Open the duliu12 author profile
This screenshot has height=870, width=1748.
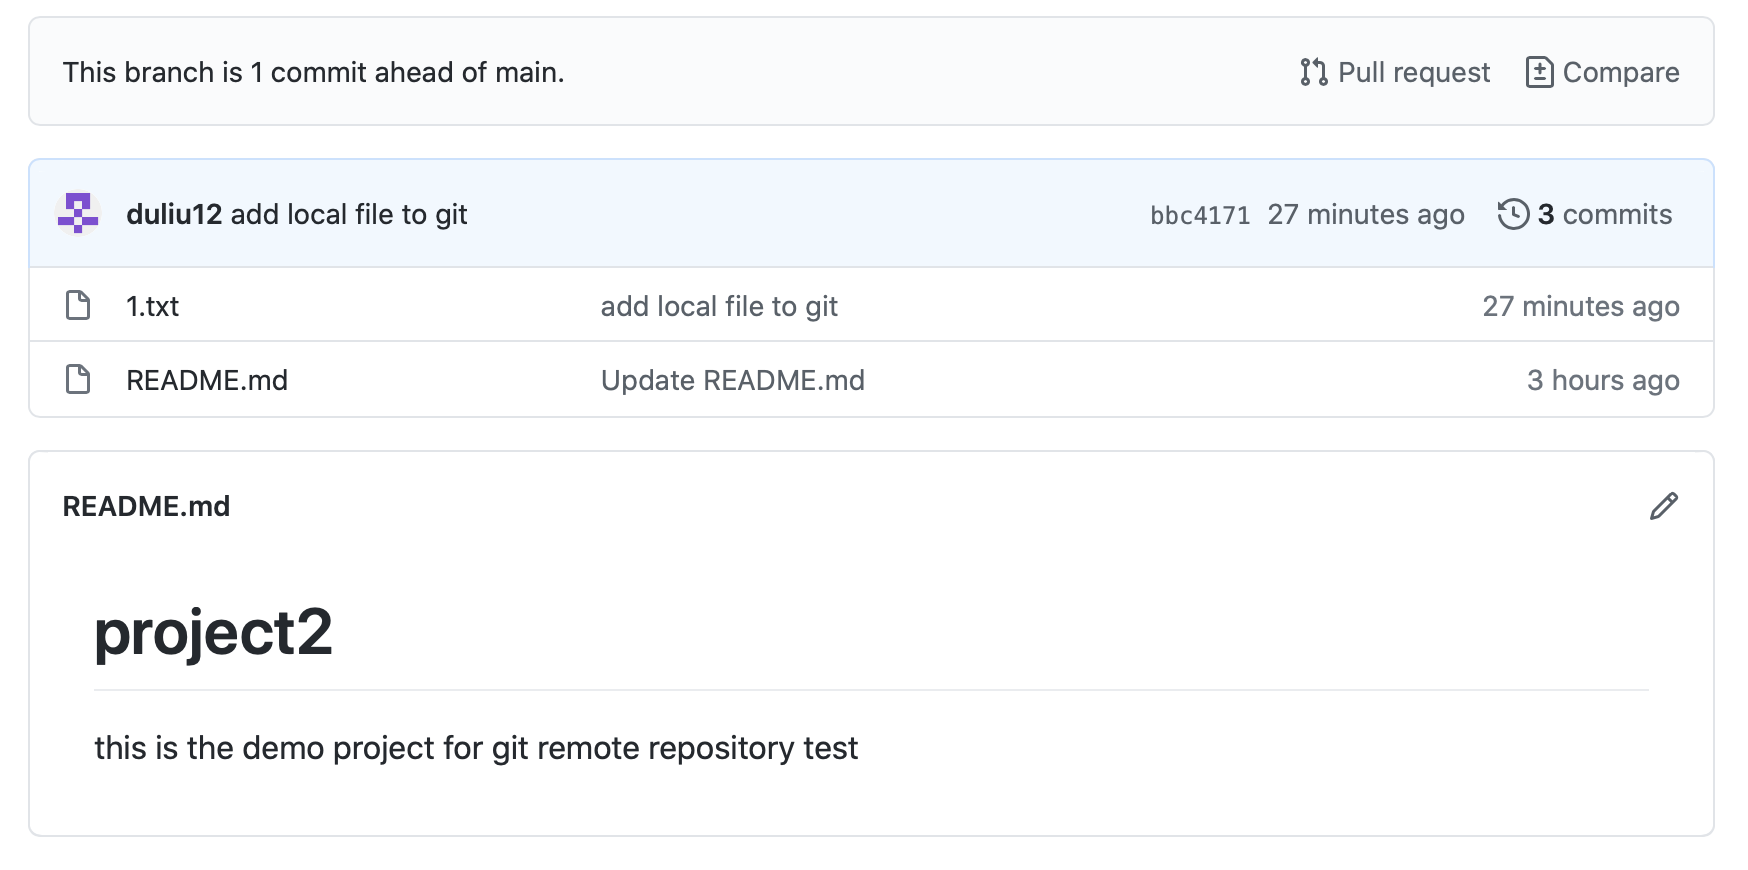[174, 214]
